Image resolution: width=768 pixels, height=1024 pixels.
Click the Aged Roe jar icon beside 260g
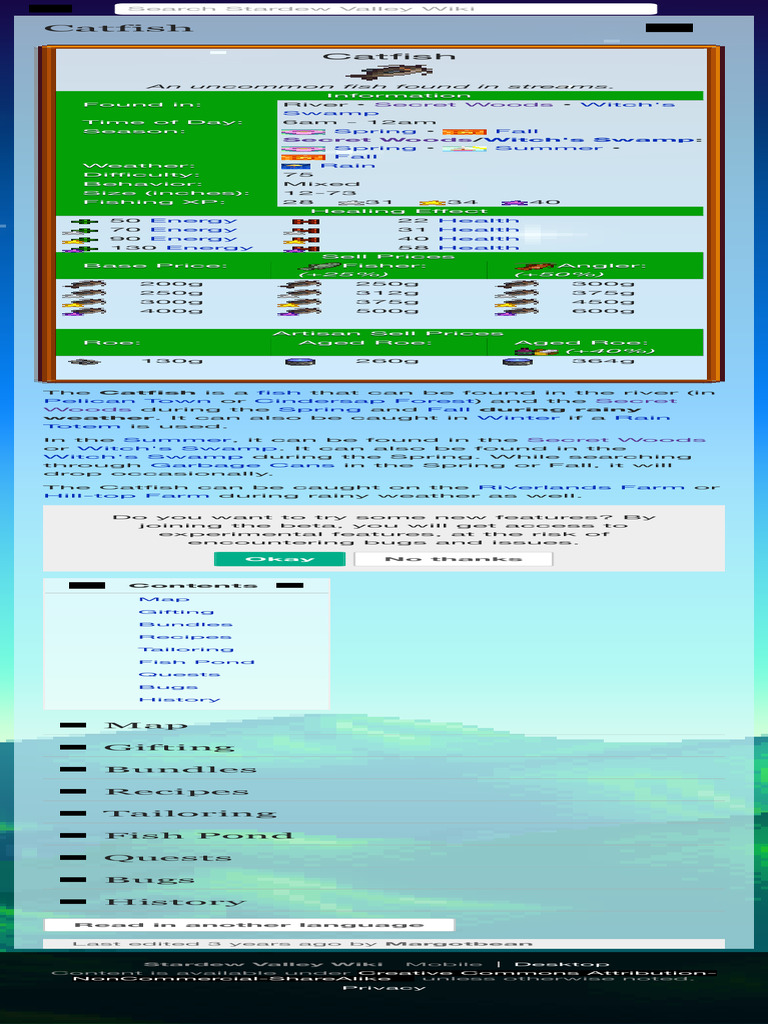click(x=301, y=361)
